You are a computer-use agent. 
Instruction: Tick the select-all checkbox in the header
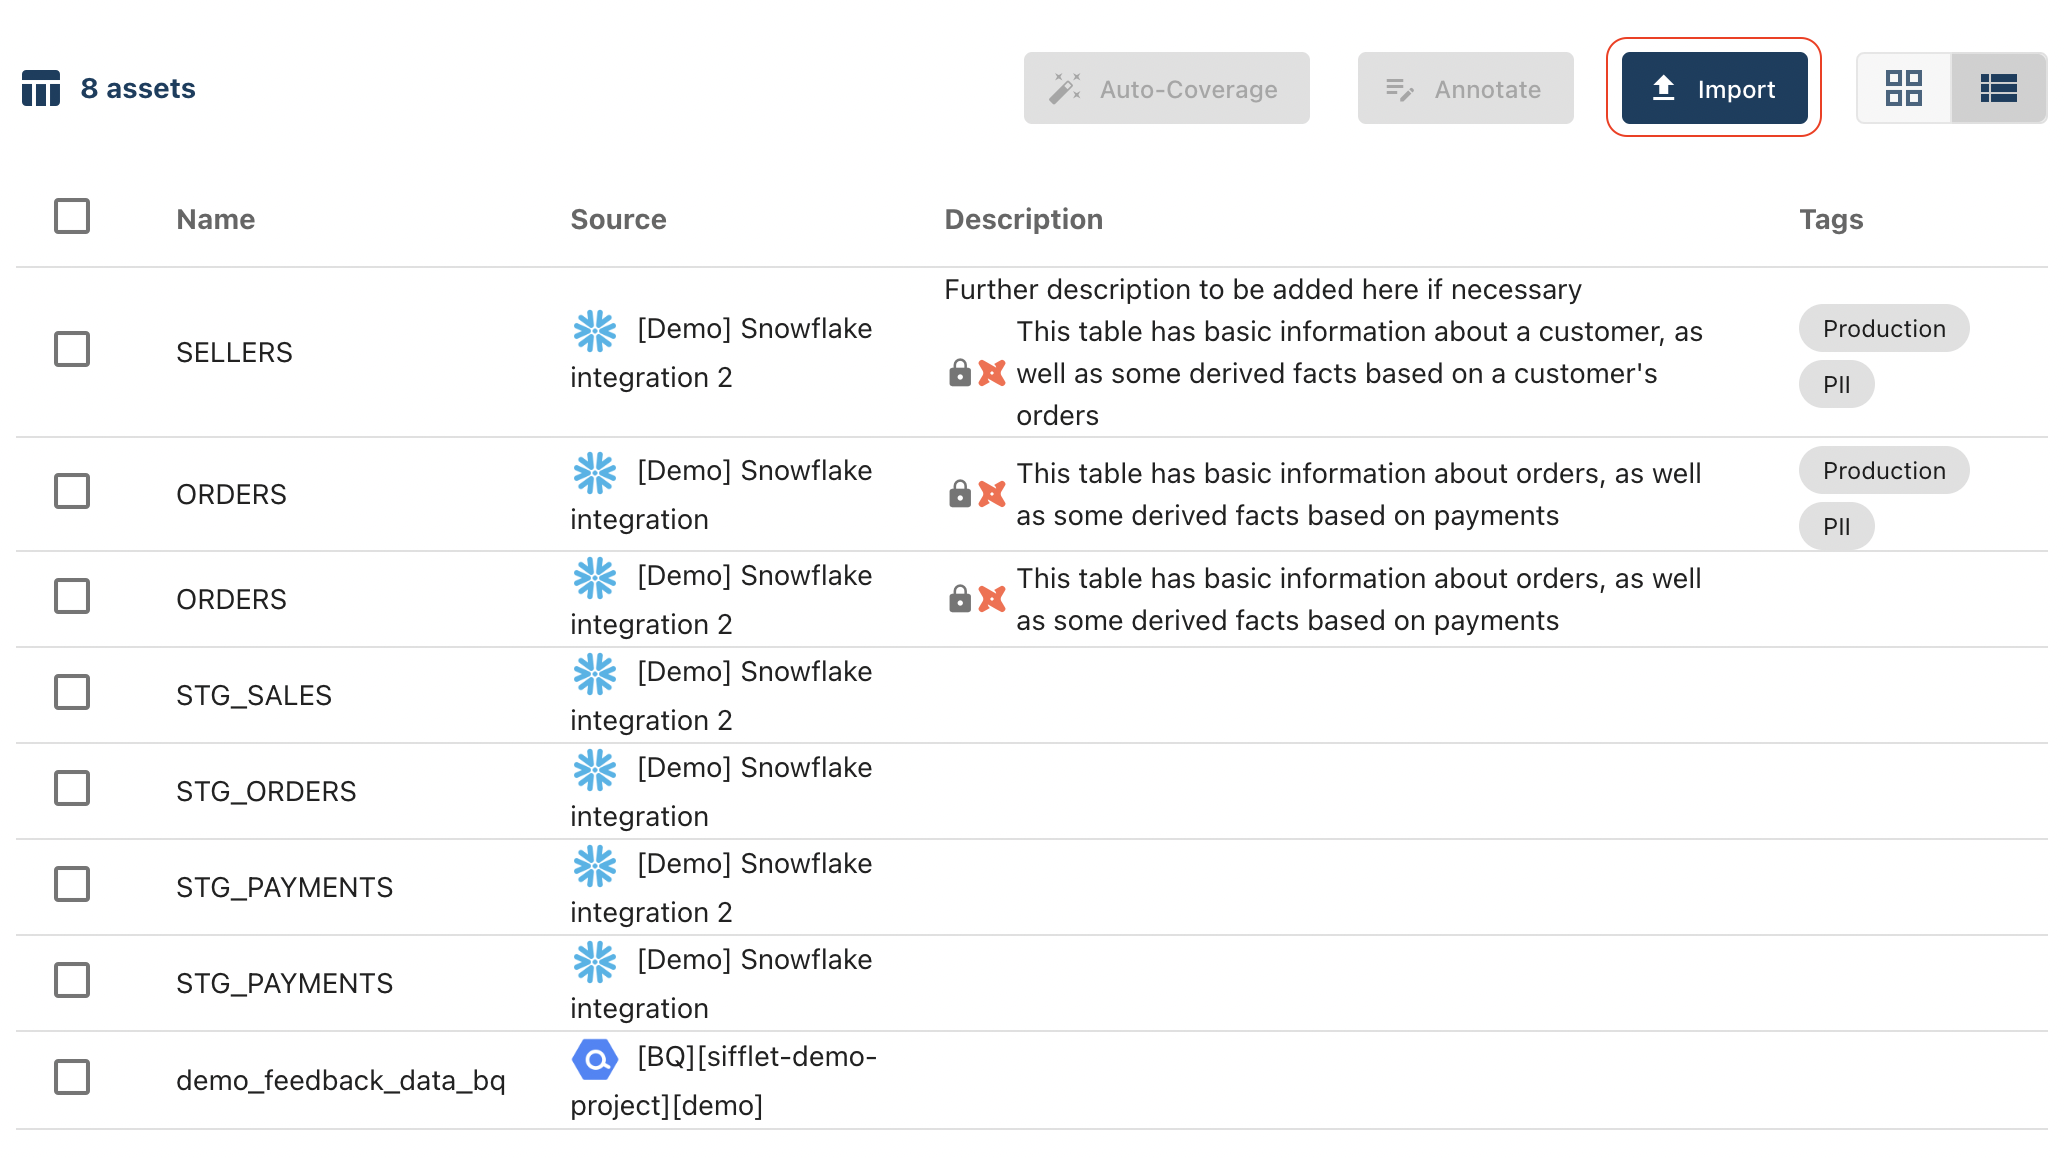[x=72, y=216]
